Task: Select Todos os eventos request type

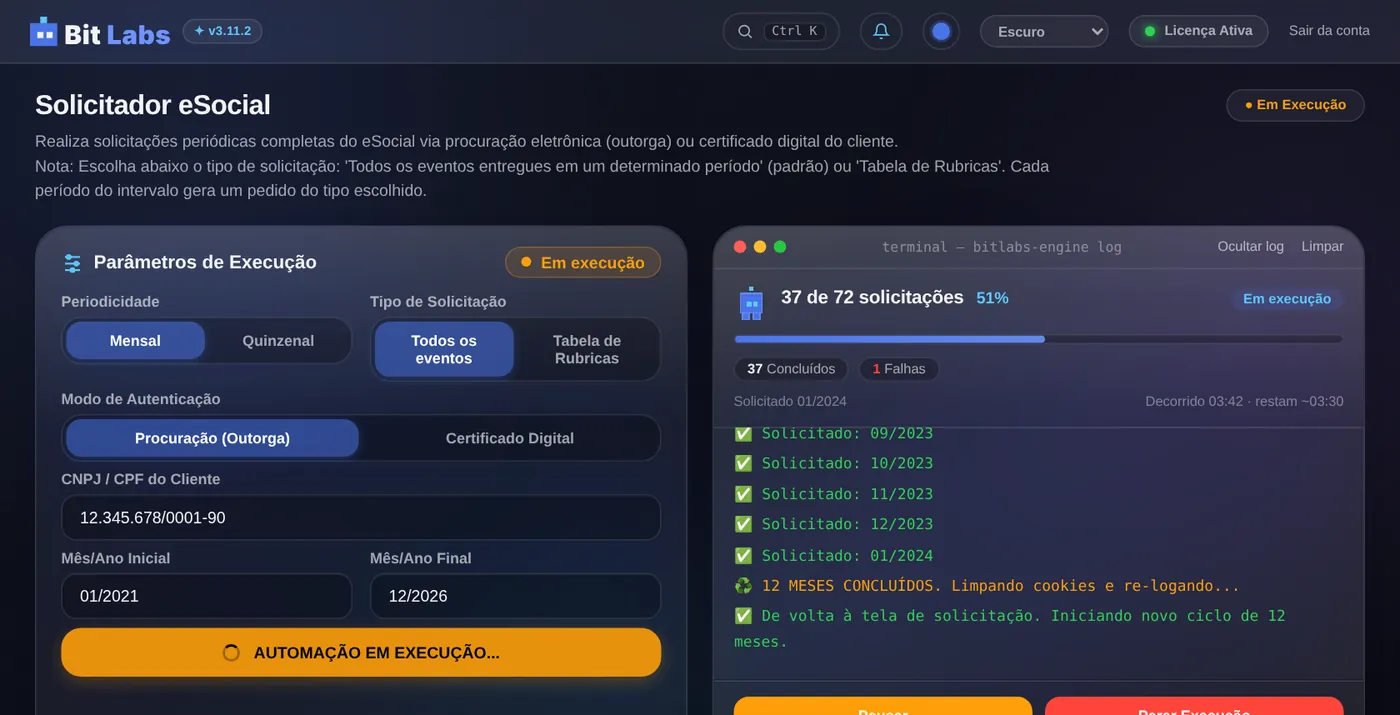Action: [444, 349]
